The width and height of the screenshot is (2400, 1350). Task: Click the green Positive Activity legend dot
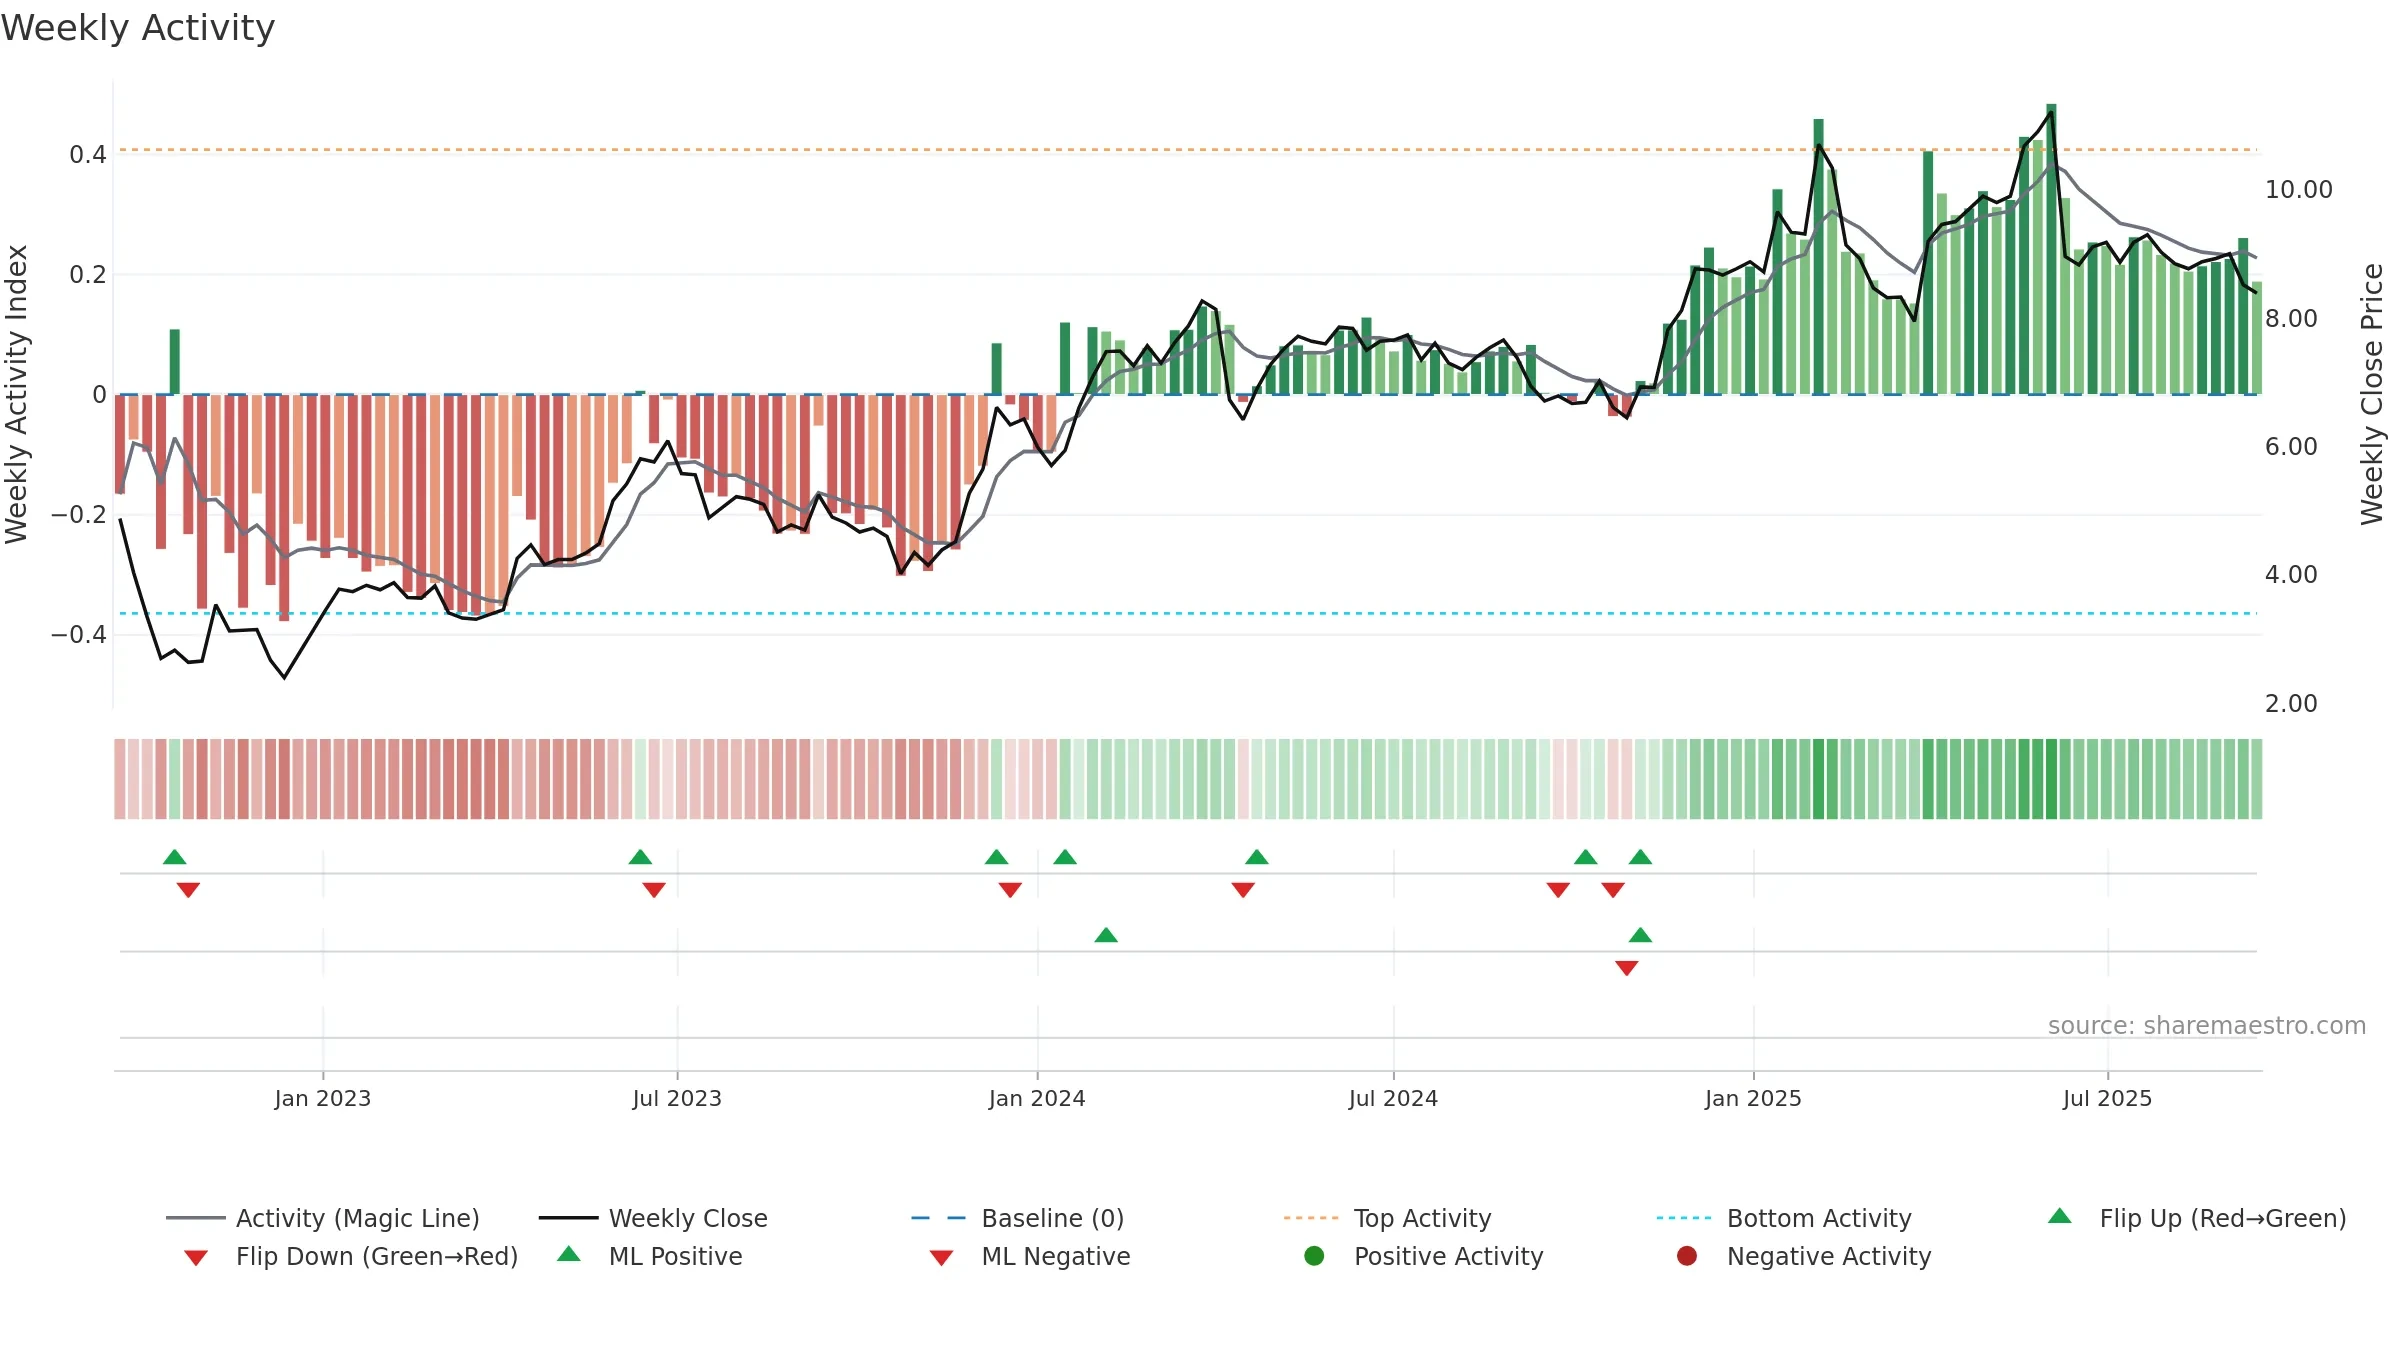click(1314, 1256)
